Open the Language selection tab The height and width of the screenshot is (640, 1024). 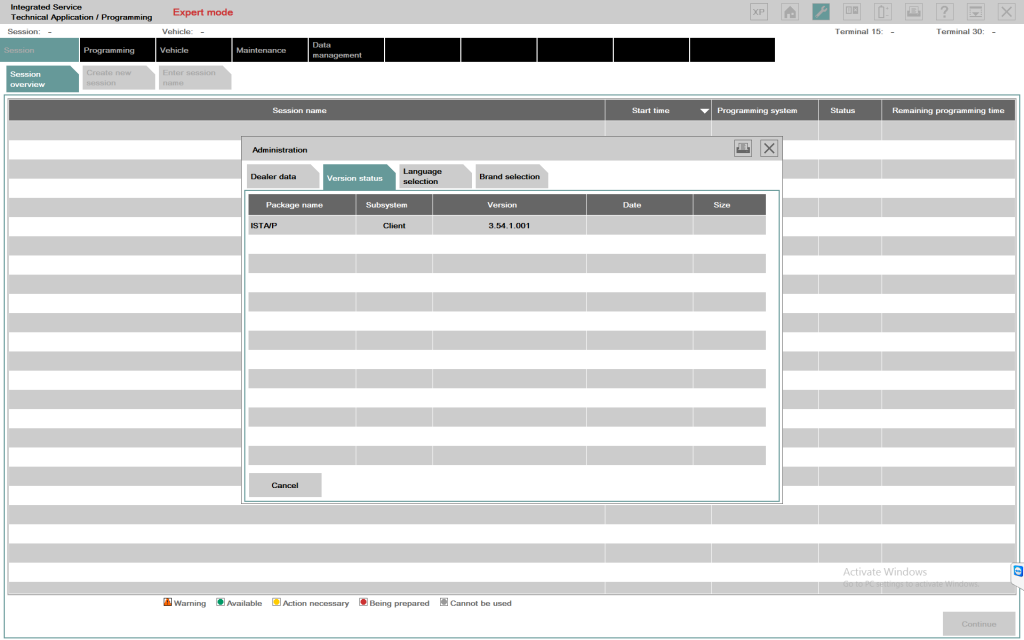pyautogui.click(x=435, y=176)
